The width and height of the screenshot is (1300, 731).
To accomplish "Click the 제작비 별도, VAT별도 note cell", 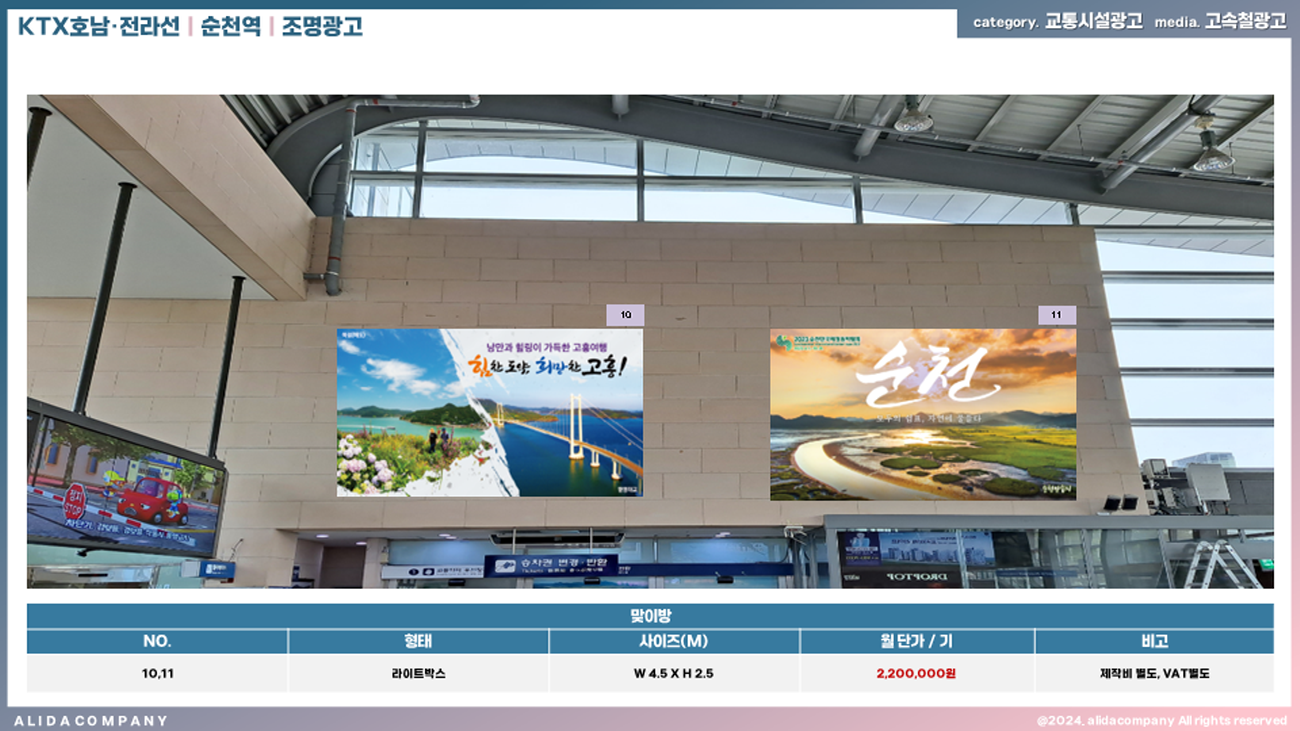I will (1154, 673).
